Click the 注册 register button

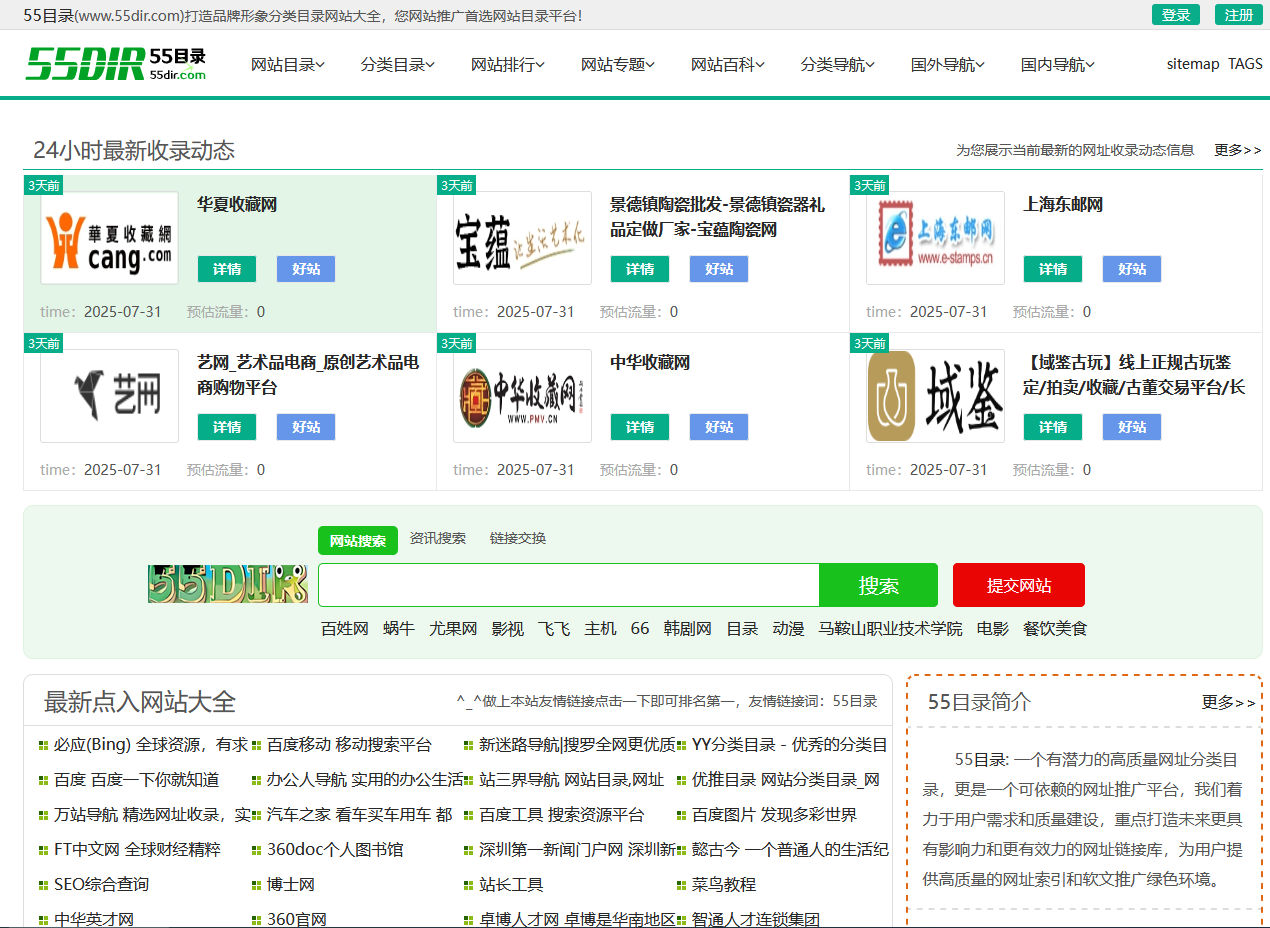coord(1237,15)
